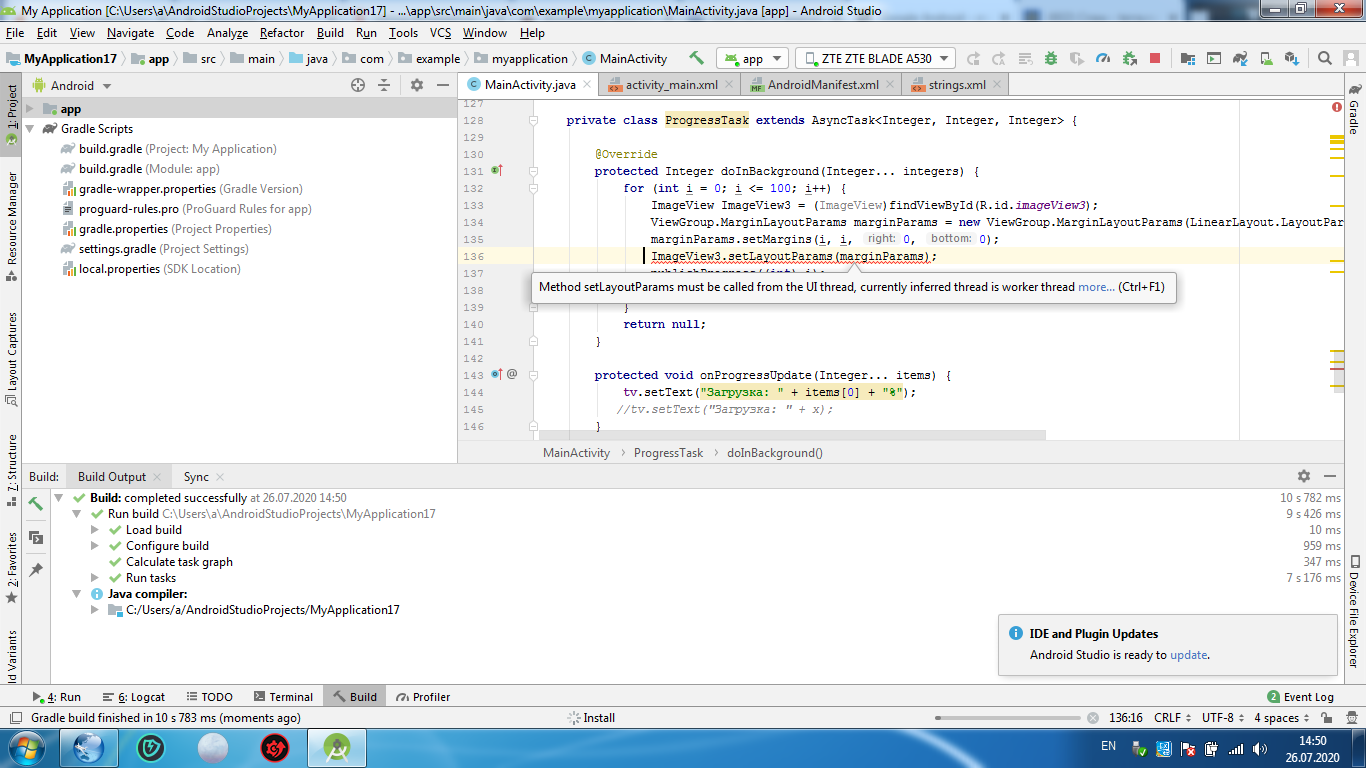Click the Select Opened File target icon
Viewport: 1366px width, 768px height.
358,85
